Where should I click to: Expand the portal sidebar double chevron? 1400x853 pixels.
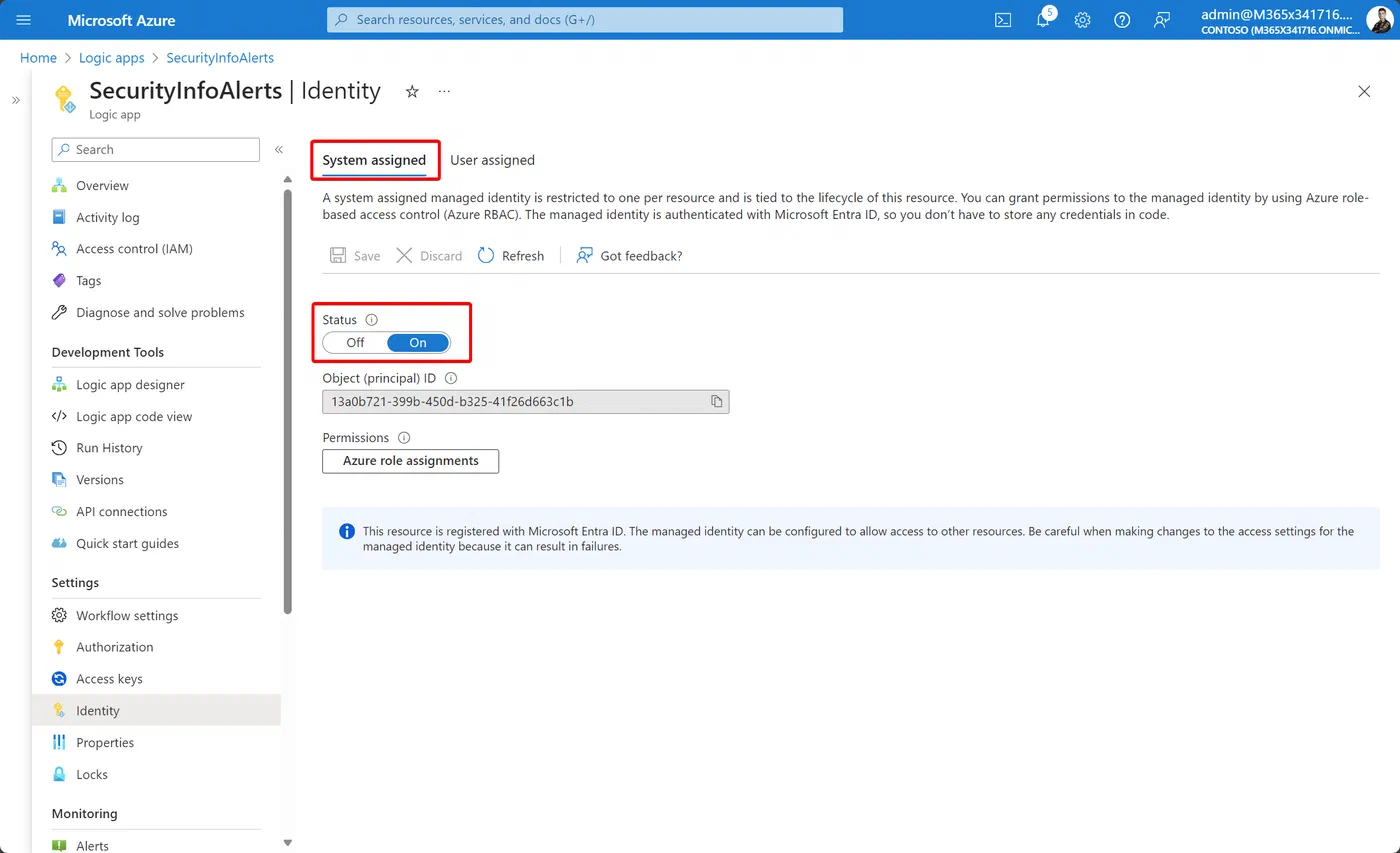16,100
